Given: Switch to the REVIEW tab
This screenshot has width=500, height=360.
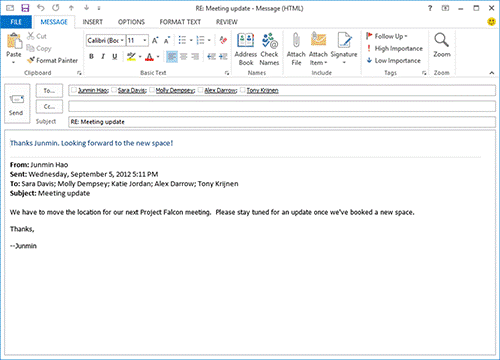Looking at the screenshot, I should 227,22.
